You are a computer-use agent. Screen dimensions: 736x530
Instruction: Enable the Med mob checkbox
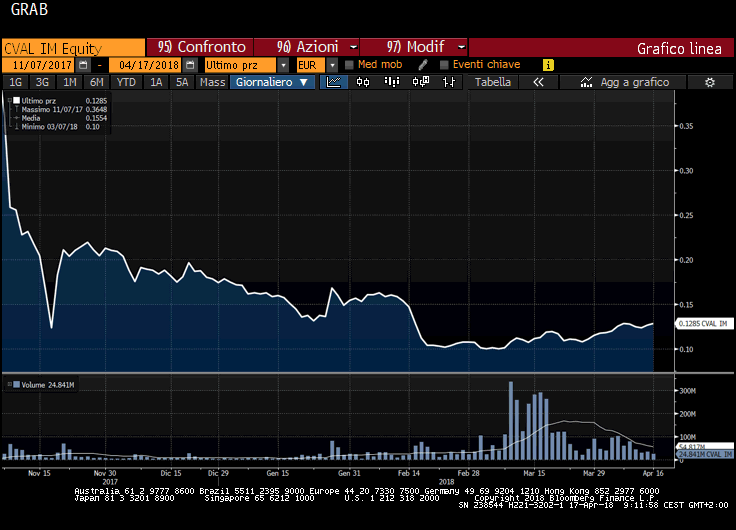(x=349, y=65)
